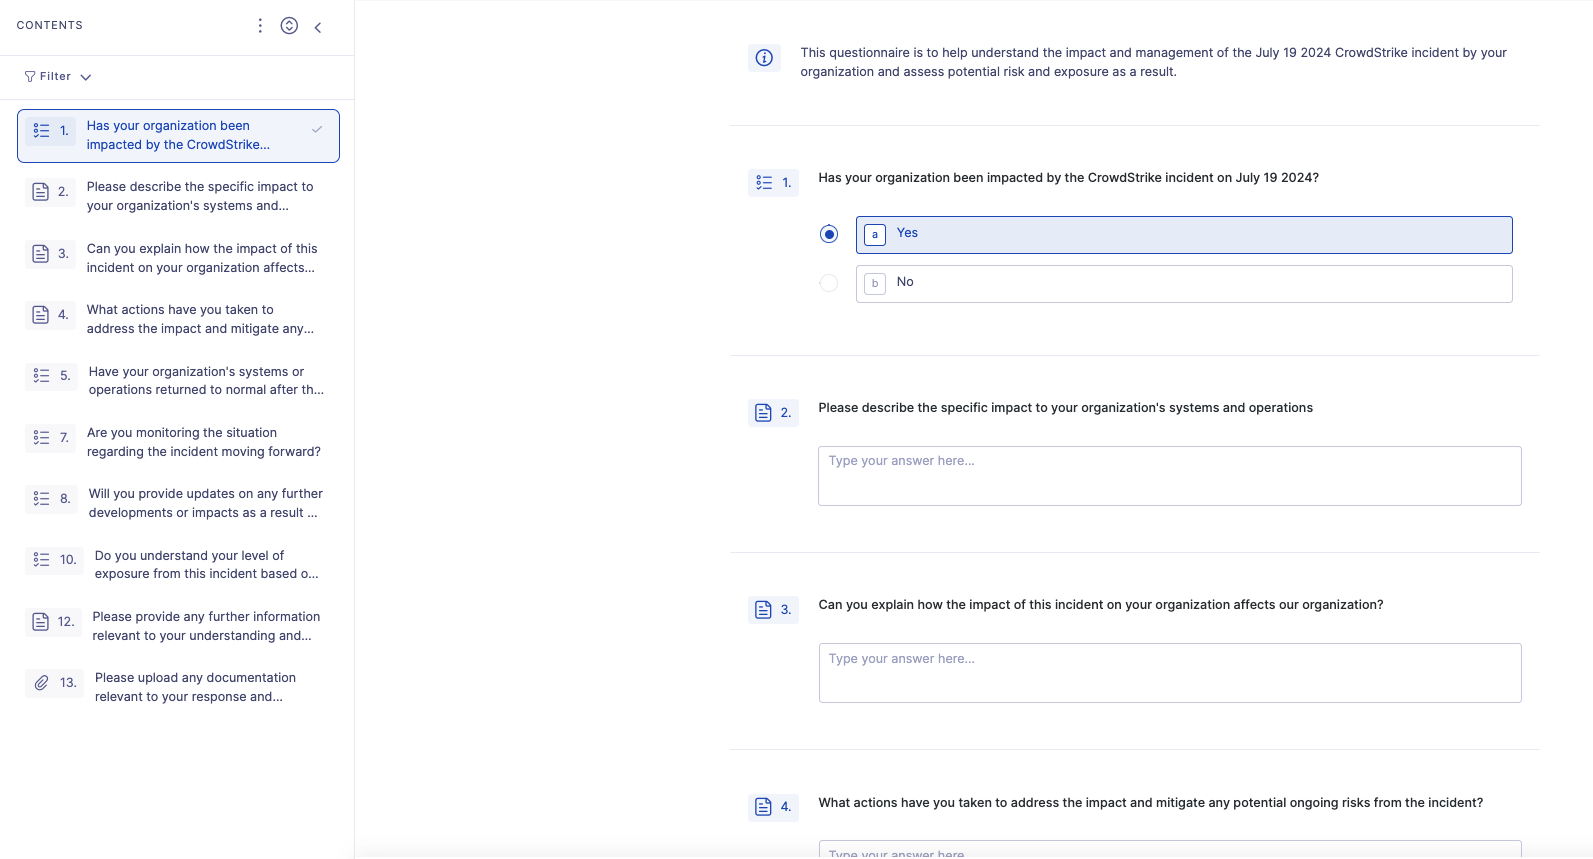Click main question 3 text 'Can you explain'
Screen dimensions: 1593x859
pos(1100,605)
